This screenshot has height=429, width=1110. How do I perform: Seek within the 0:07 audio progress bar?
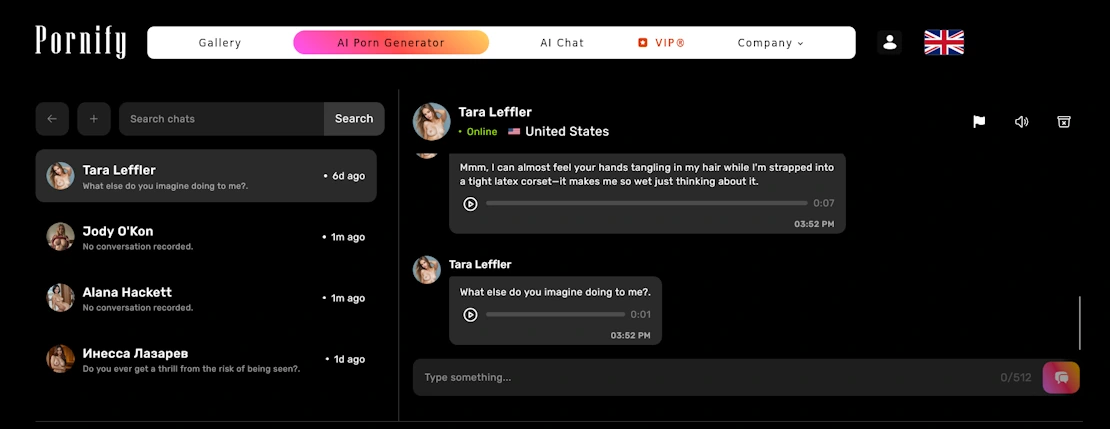coord(646,204)
